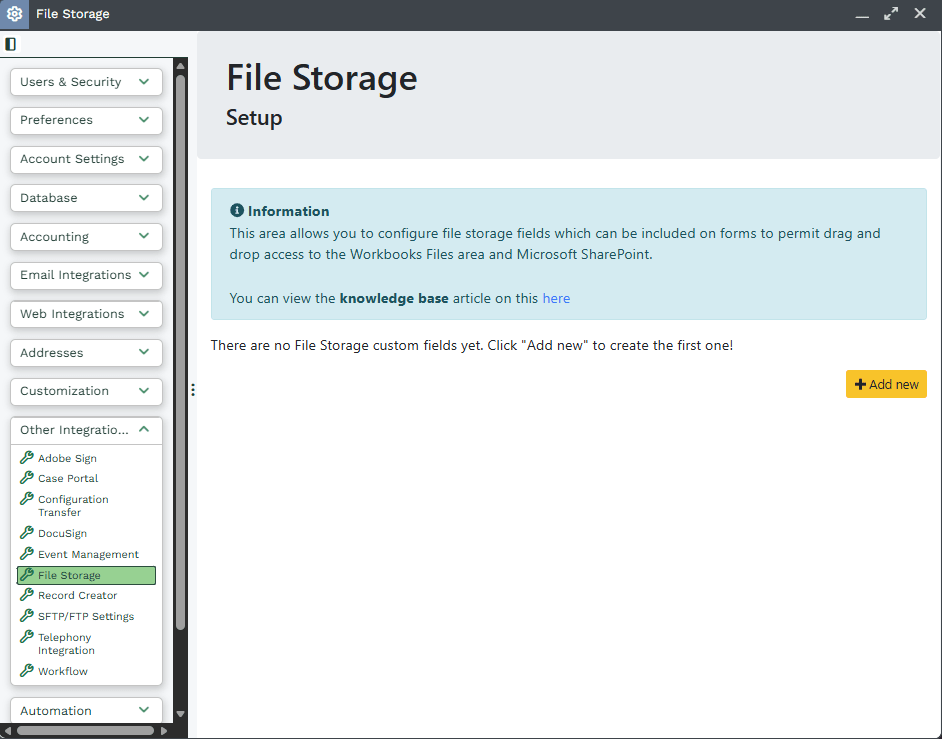Open Telephony Integration page
Screen dimensions: 942x739
tap(65, 643)
